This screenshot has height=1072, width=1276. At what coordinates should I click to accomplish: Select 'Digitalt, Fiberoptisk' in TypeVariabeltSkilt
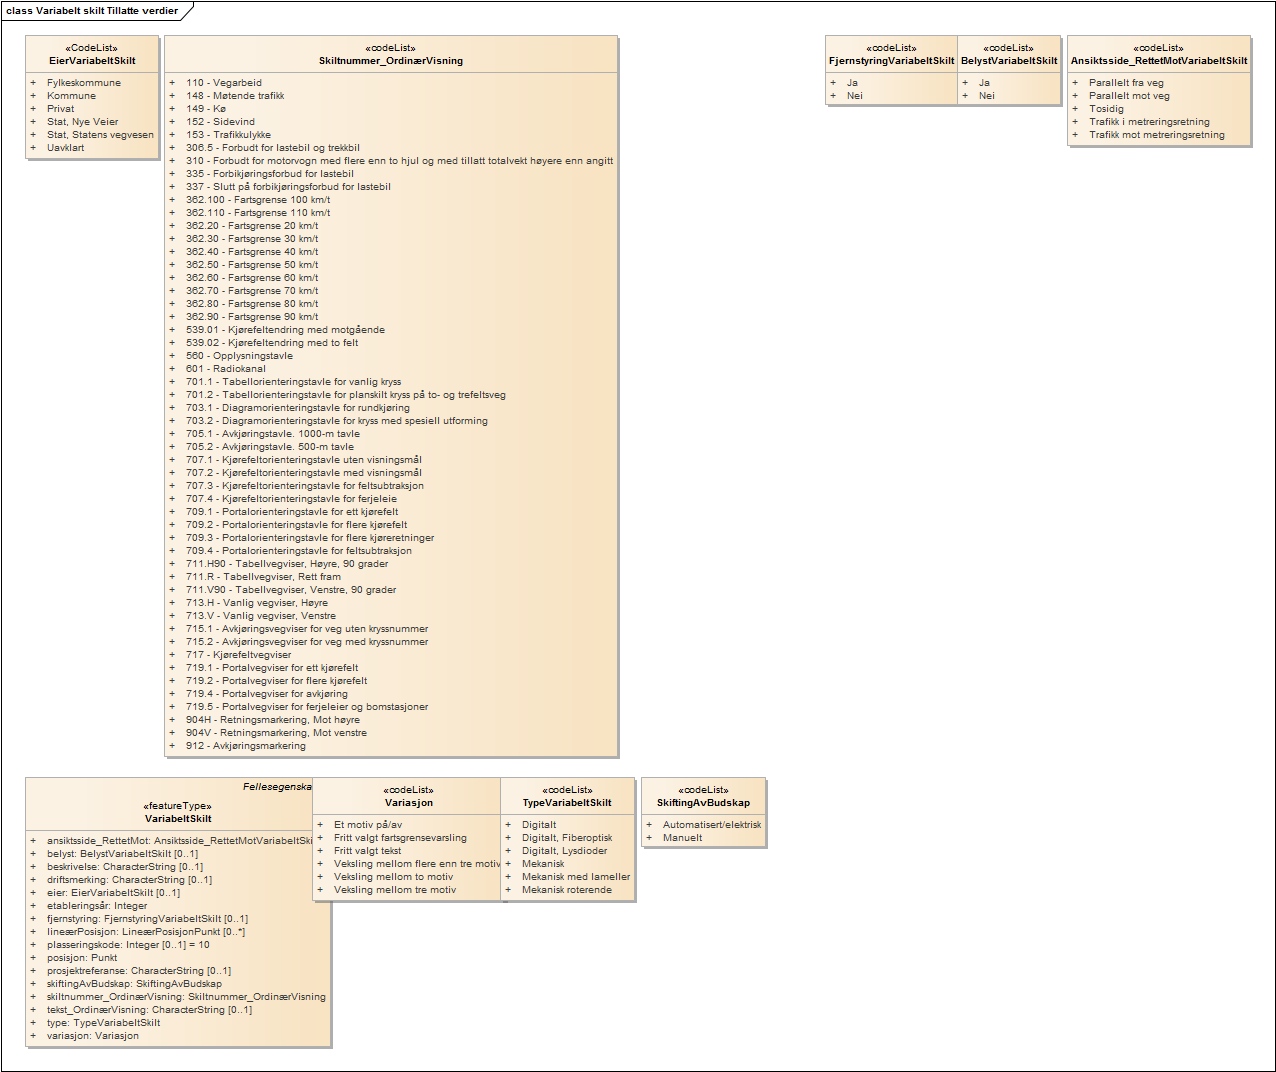click(567, 838)
